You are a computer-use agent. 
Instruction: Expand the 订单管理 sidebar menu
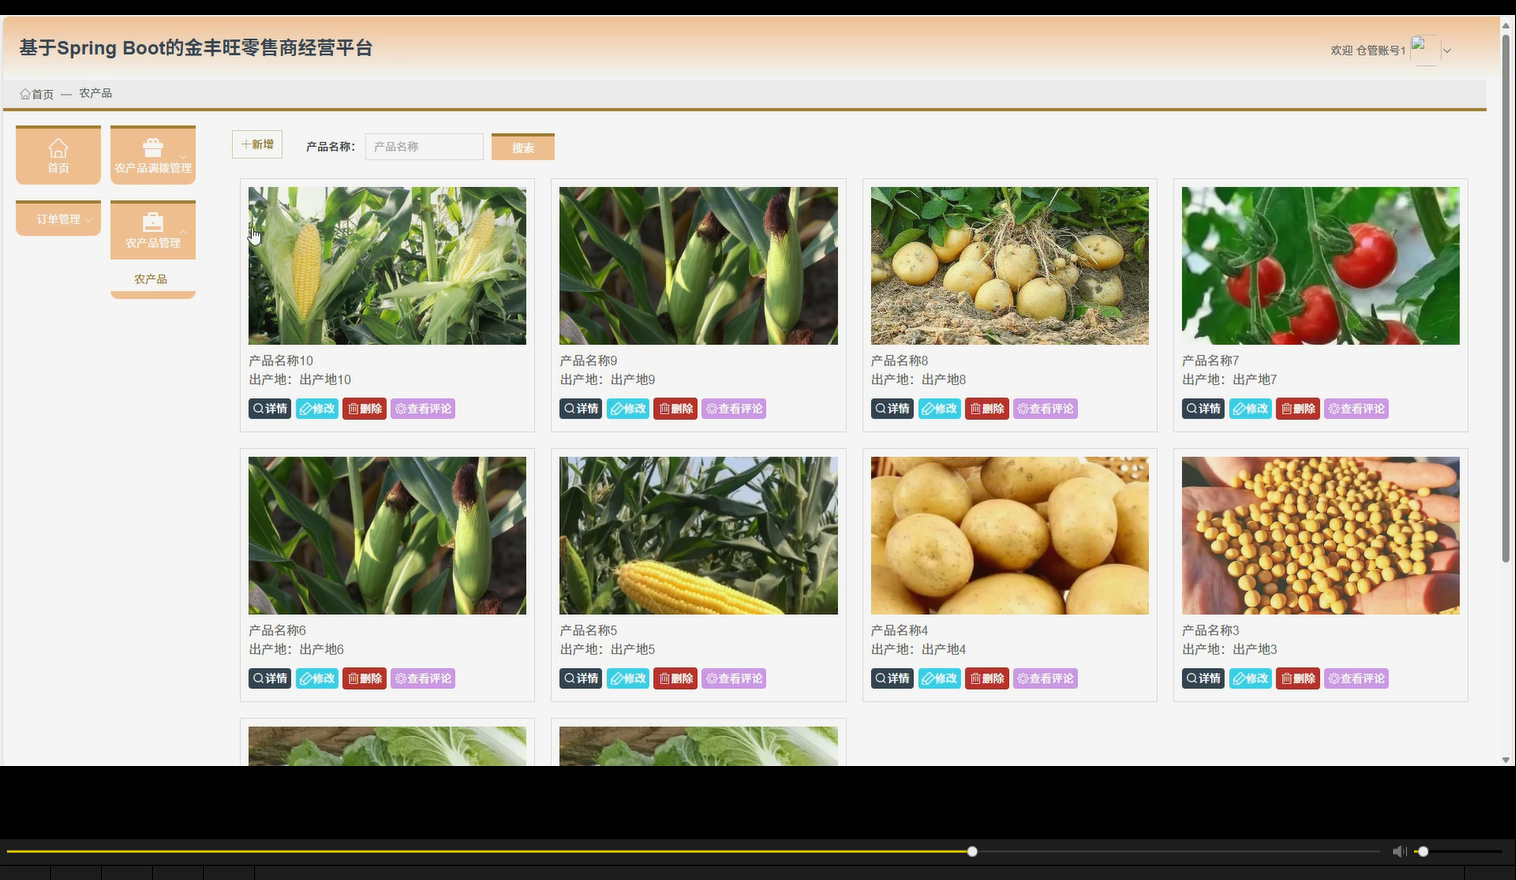(x=58, y=219)
